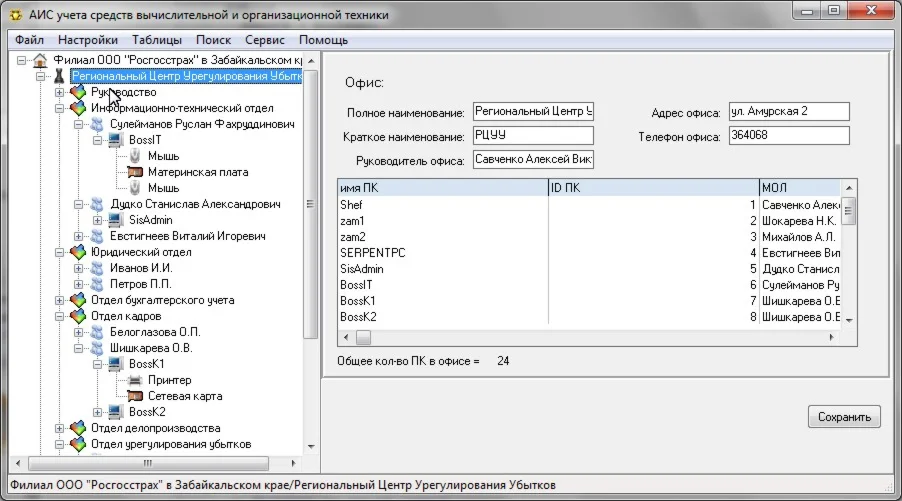The width and height of the screenshot is (902, 501).
Task: Click the department icon next to Руководство
Action: pyautogui.click(x=78, y=92)
